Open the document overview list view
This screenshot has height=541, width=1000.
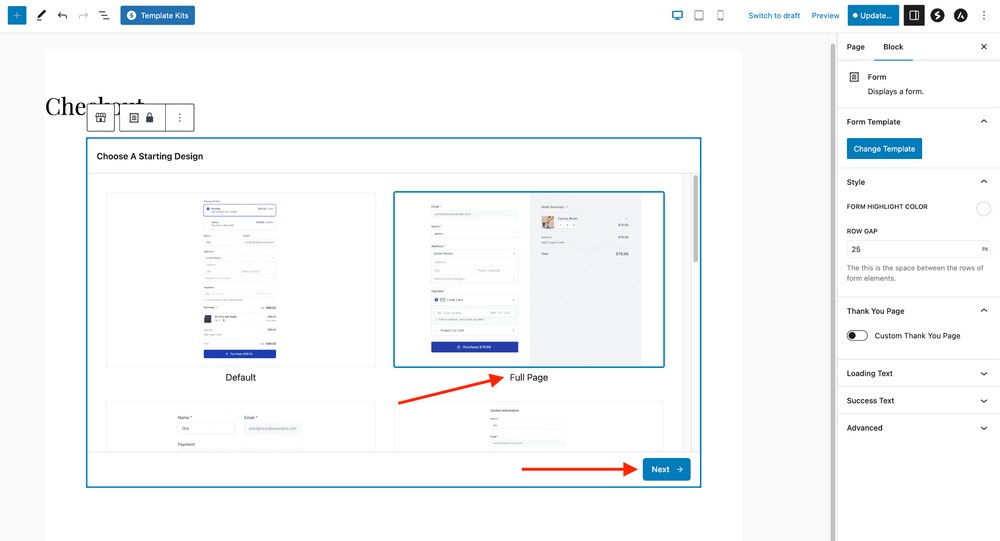click(x=104, y=15)
